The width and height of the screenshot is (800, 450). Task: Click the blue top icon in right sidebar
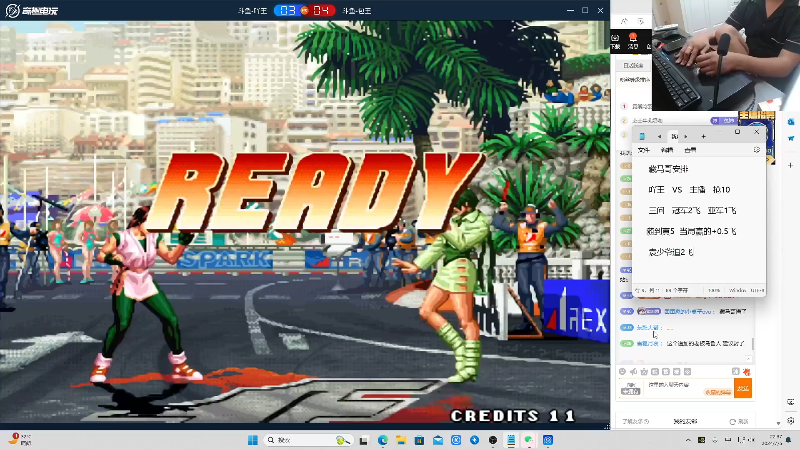point(791,121)
